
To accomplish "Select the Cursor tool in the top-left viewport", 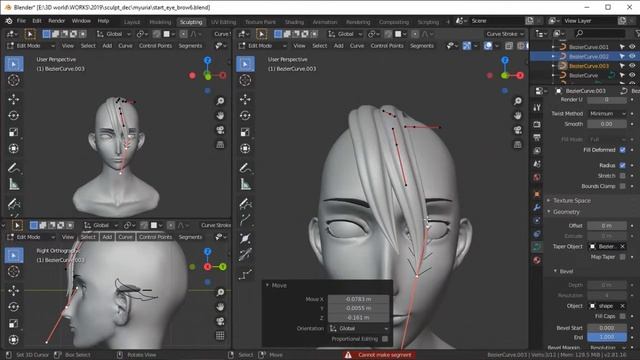I will pyautogui.click(x=13, y=80).
